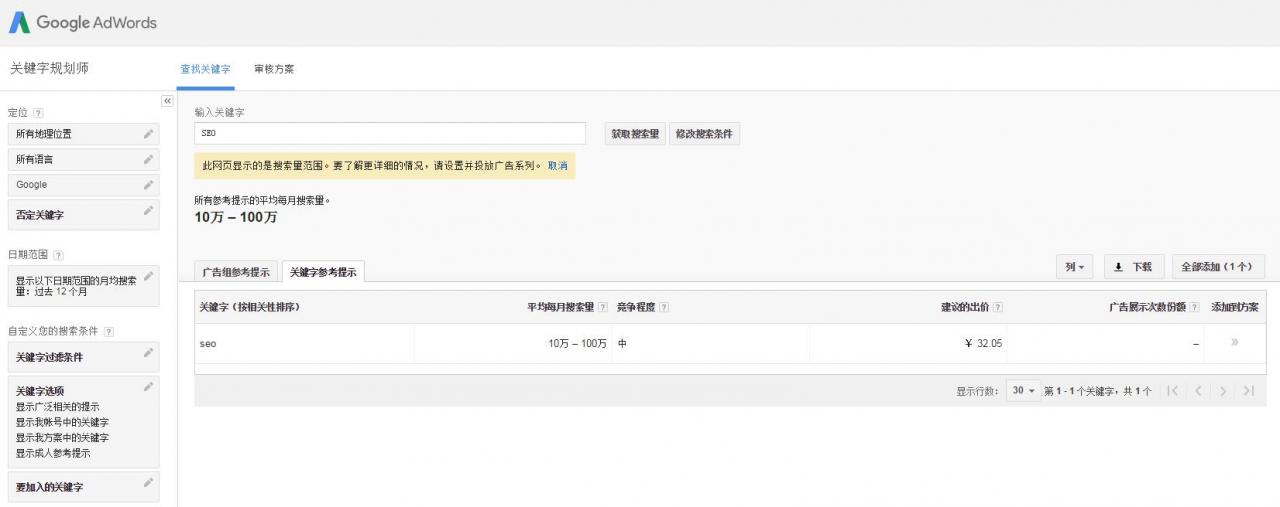Click pencil icon next to Google network
The height and width of the screenshot is (507, 1280).
148,185
